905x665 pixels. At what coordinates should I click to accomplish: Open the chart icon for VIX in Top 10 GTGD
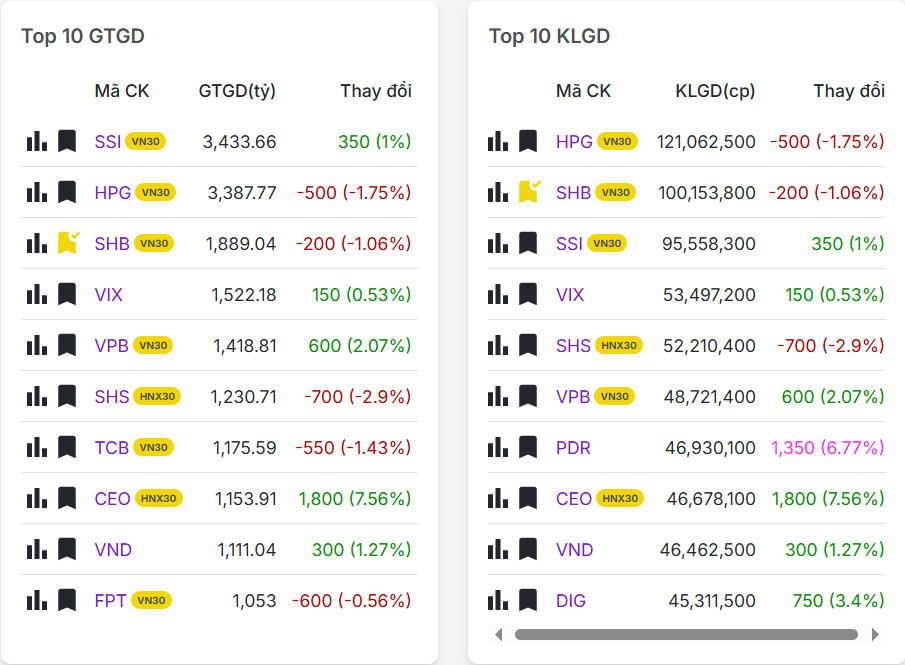coord(37,294)
